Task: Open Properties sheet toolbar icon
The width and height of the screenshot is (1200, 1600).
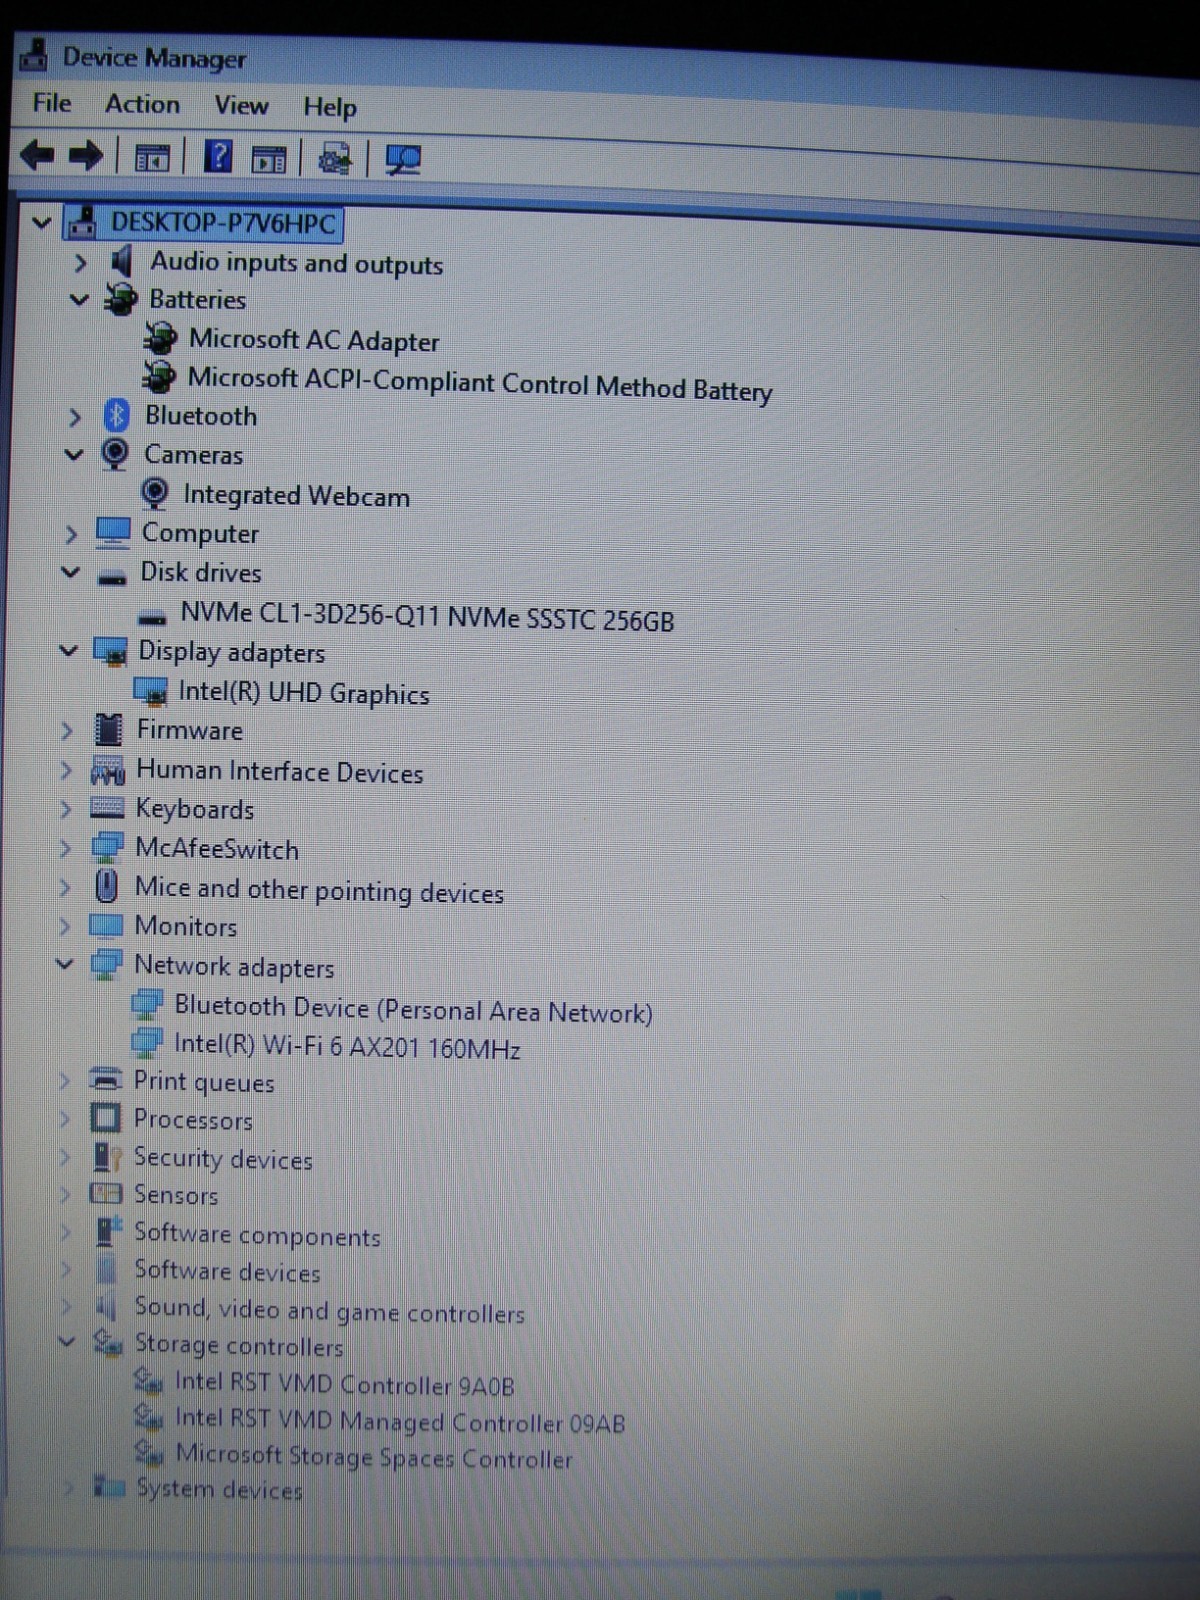Action: tap(269, 159)
